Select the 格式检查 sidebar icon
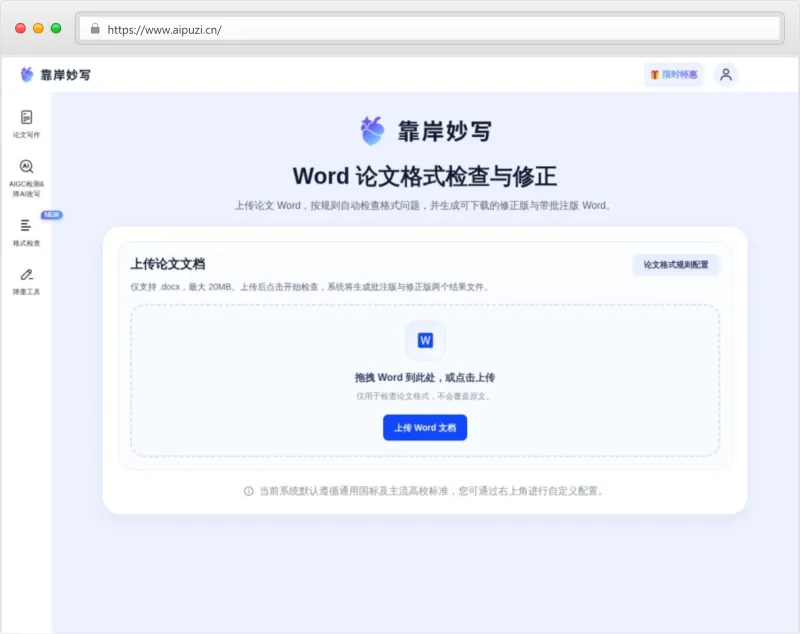 point(26,225)
